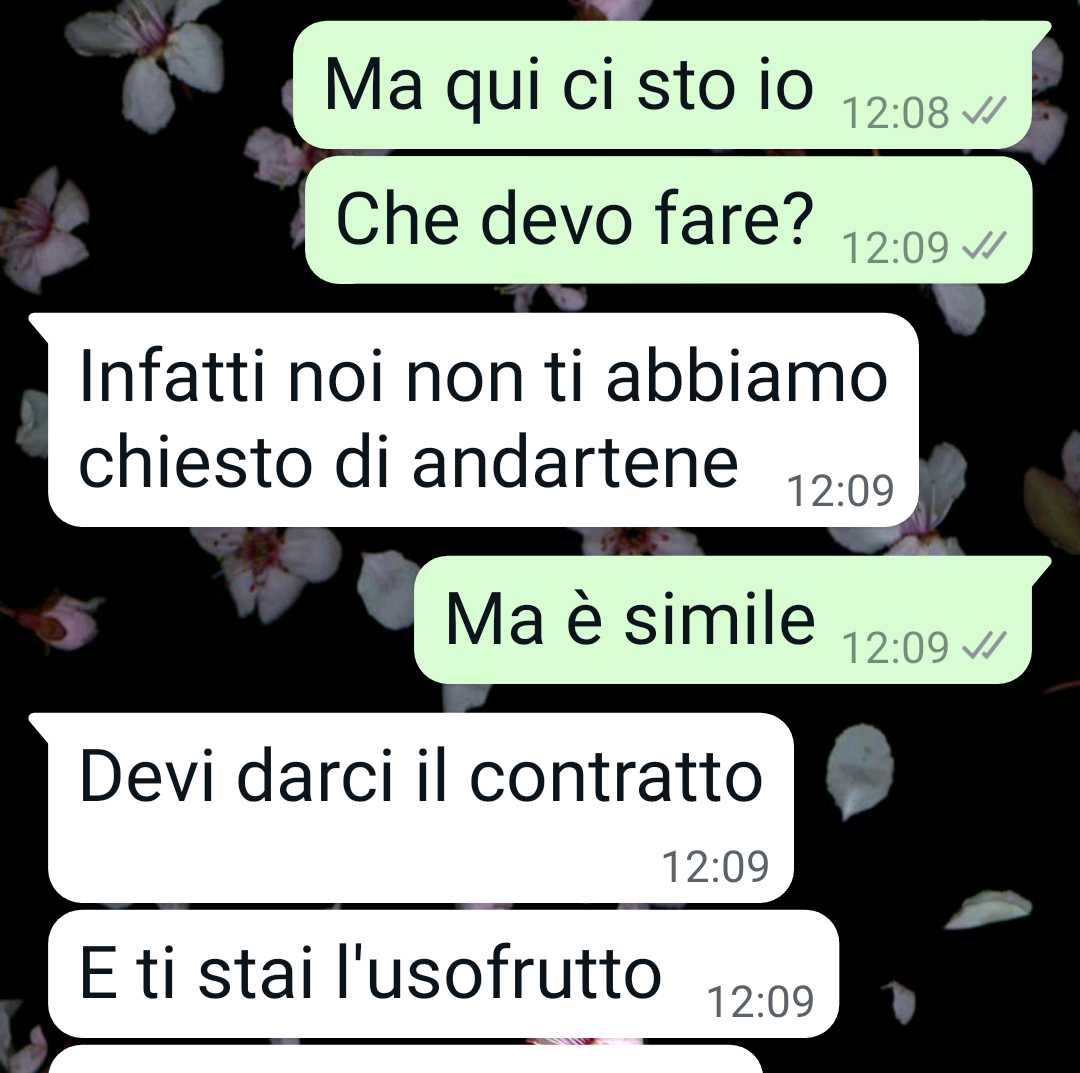Tap the flower wallpaper beside 'Devi darci il contratto'
The width and height of the screenshot is (1080, 1073).
tap(860, 770)
